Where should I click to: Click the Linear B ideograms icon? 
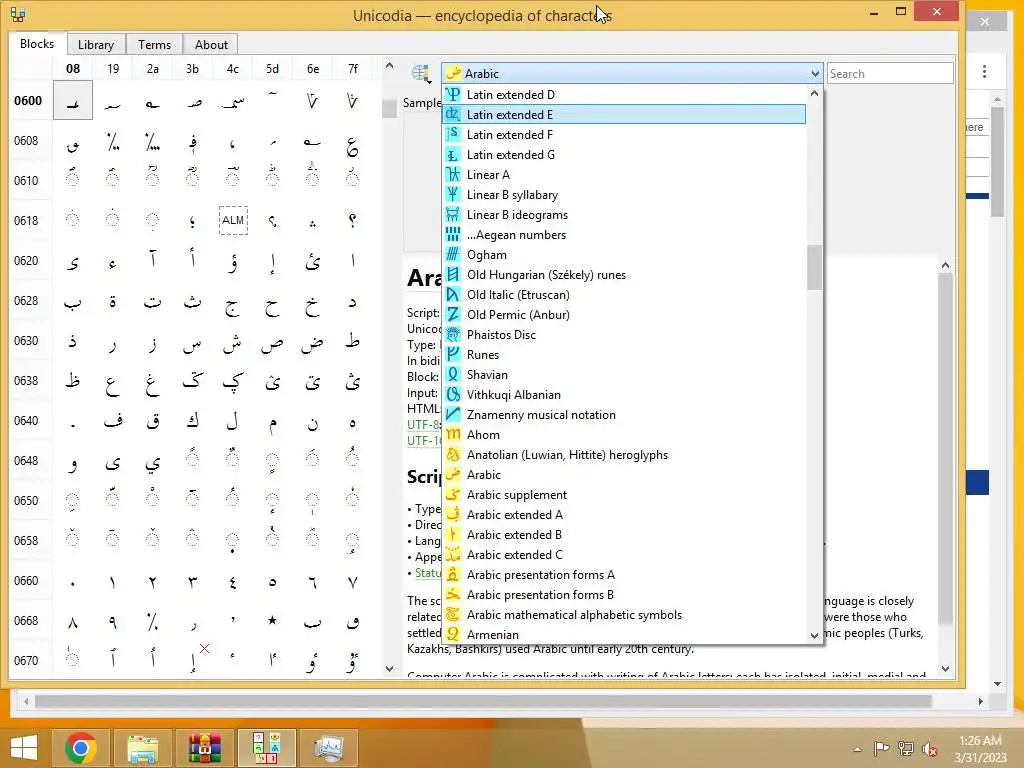pyautogui.click(x=453, y=215)
